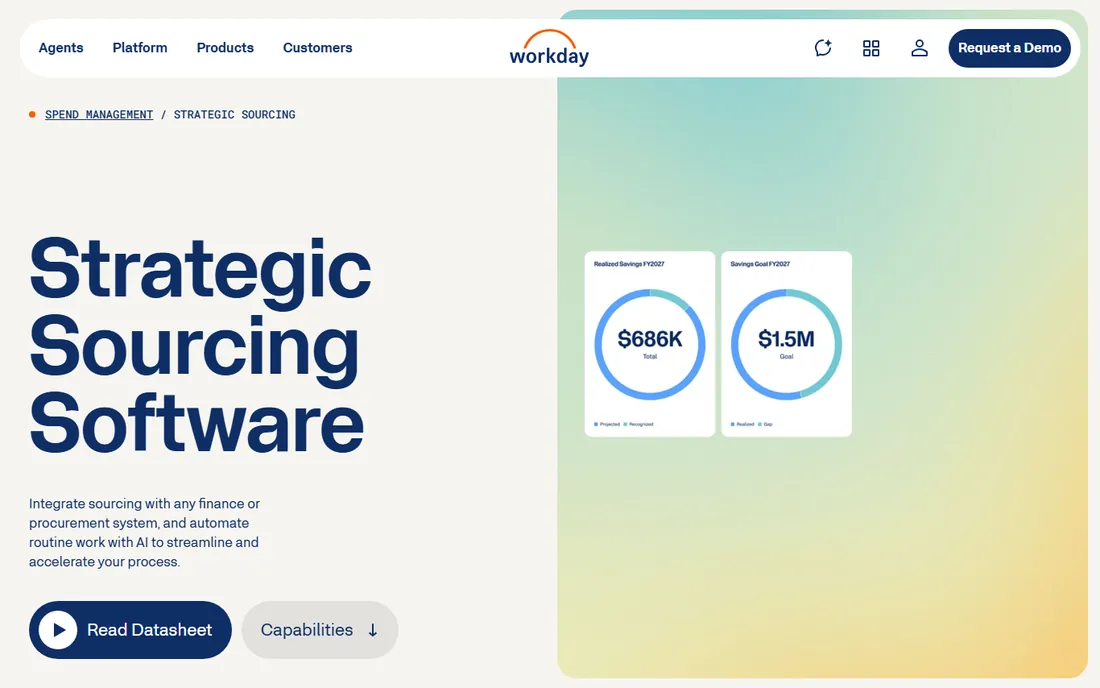
Task: Jump to Capabilities section
Action: 320,630
